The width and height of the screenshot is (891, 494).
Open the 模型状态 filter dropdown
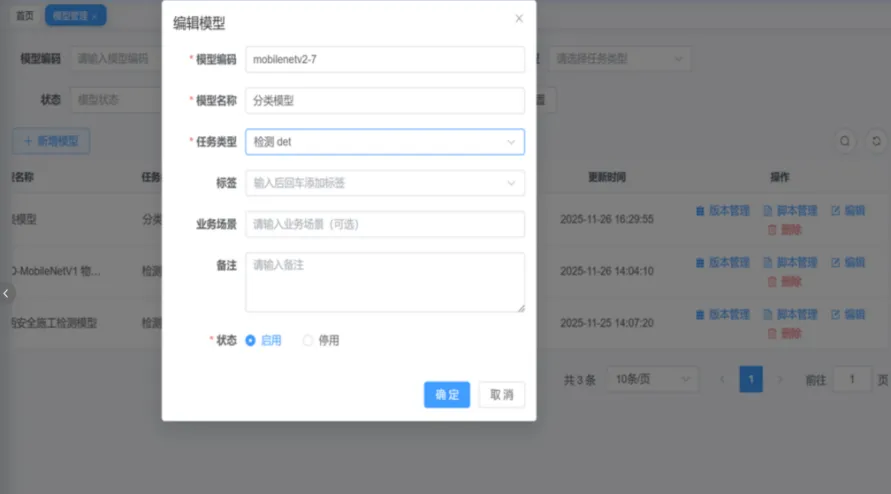(116, 100)
